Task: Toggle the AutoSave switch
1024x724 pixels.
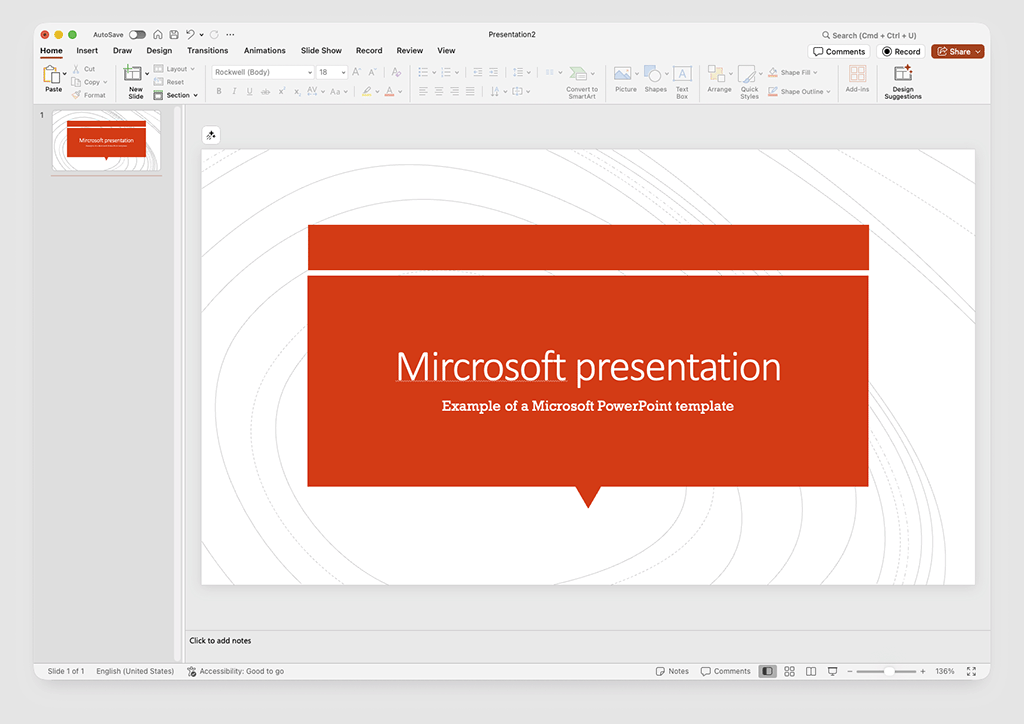Action: pos(137,35)
